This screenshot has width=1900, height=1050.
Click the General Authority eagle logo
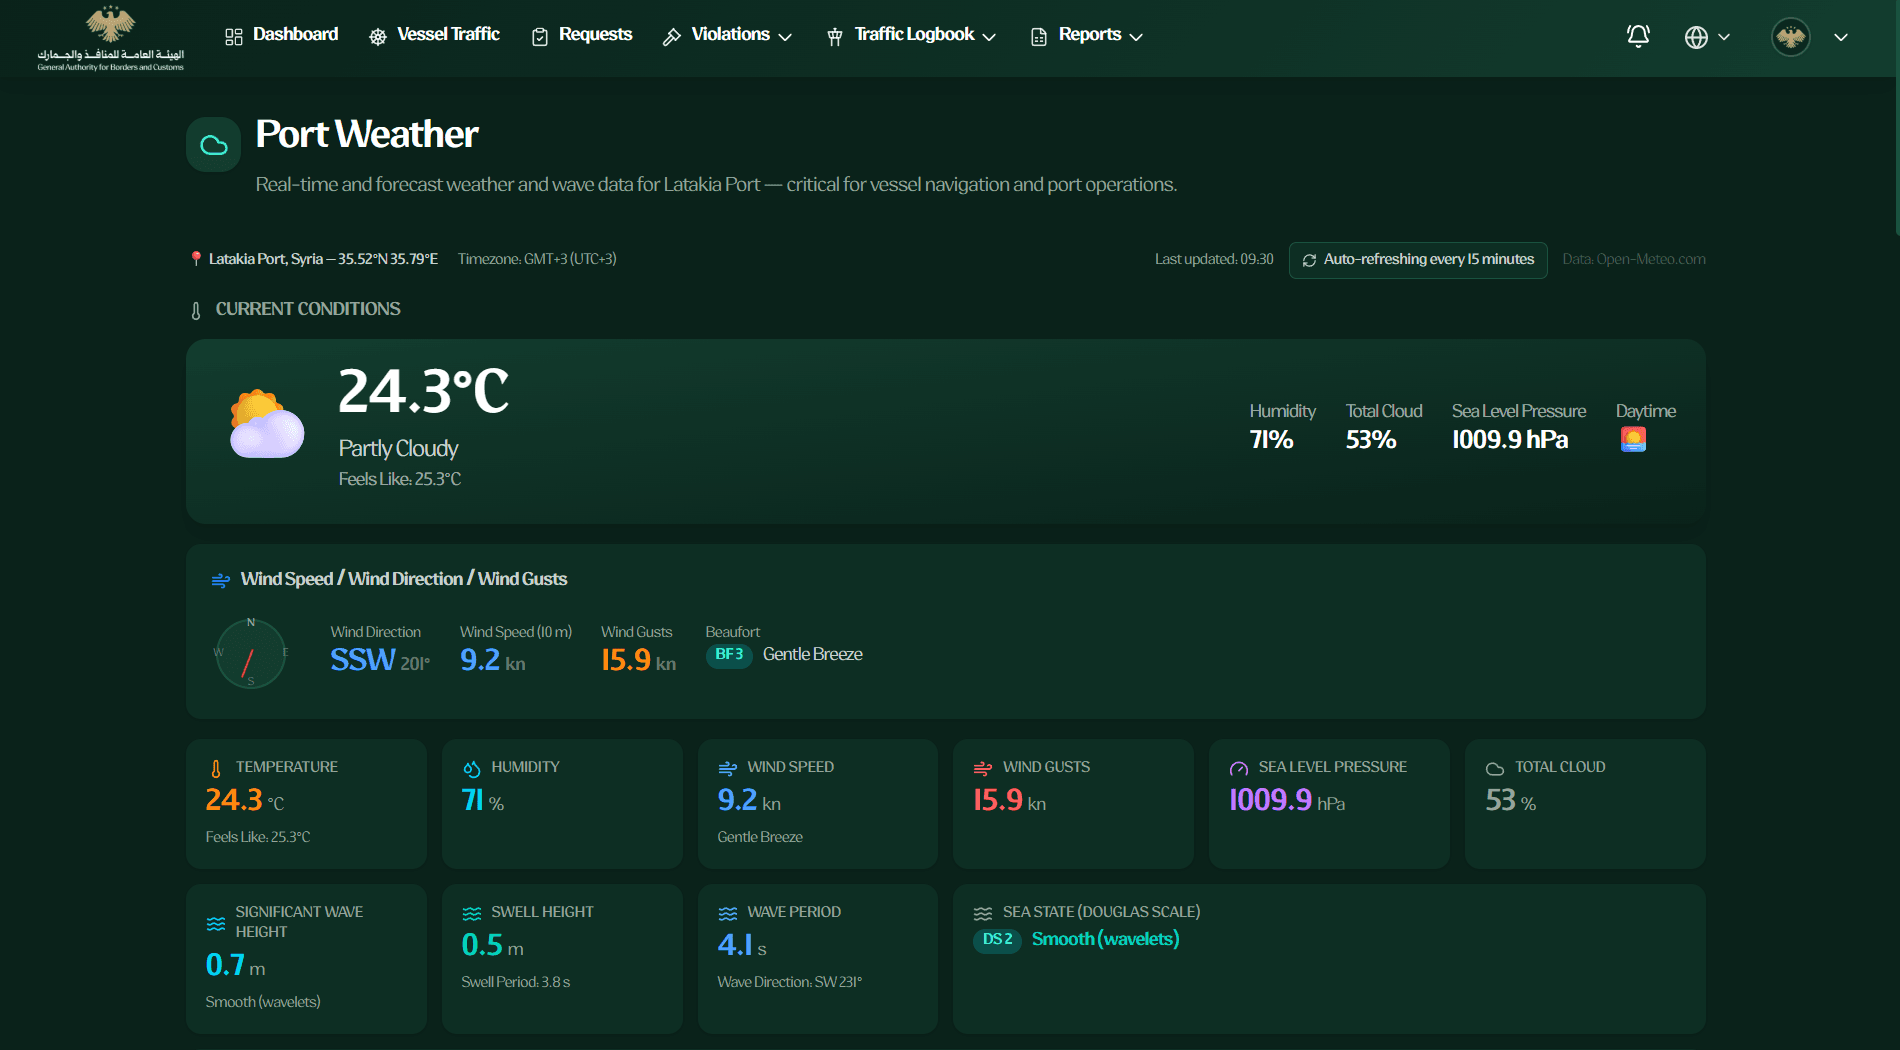(x=110, y=38)
